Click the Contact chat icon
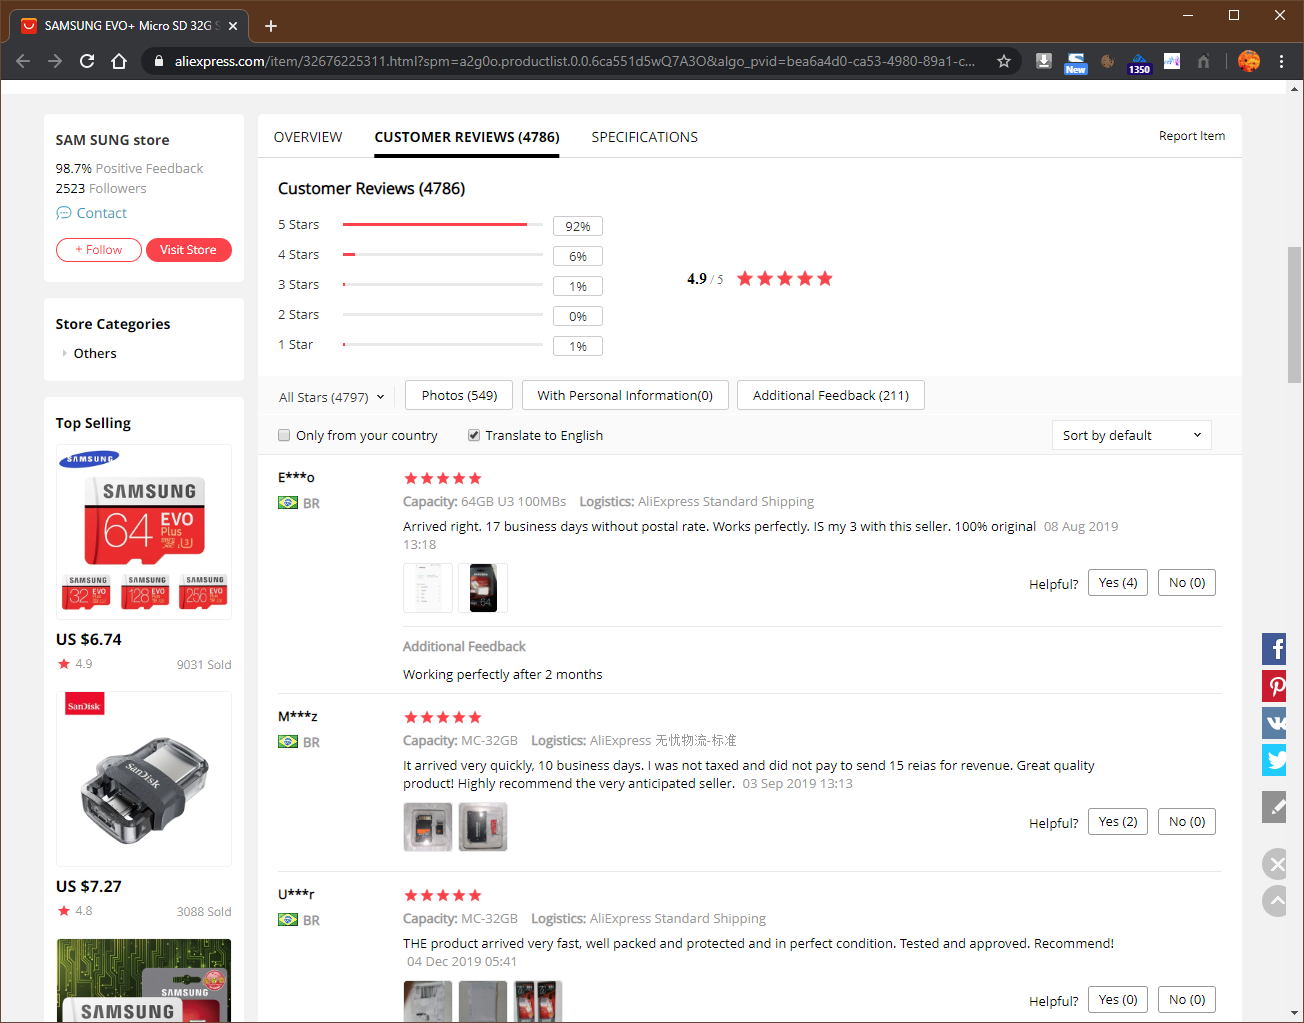The image size is (1304, 1023). (x=64, y=213)
